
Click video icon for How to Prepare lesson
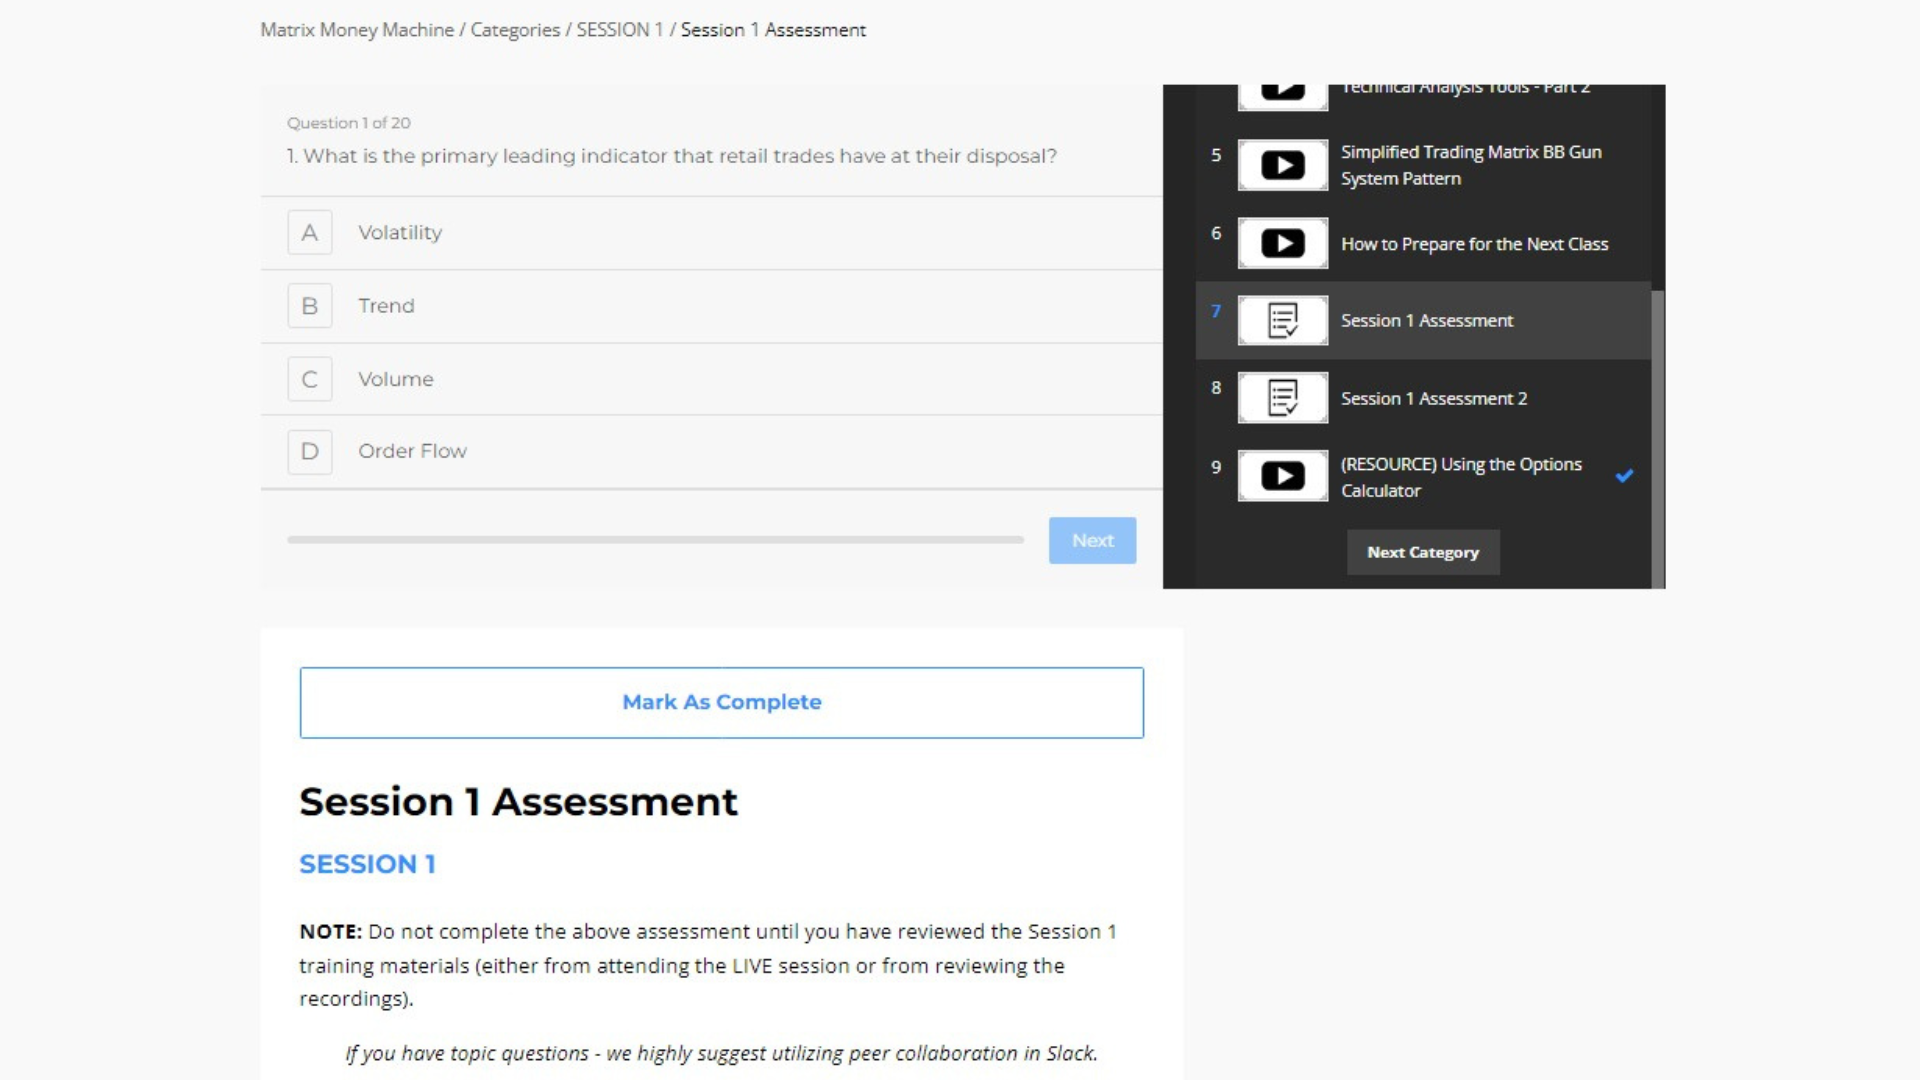(1282, 243)
